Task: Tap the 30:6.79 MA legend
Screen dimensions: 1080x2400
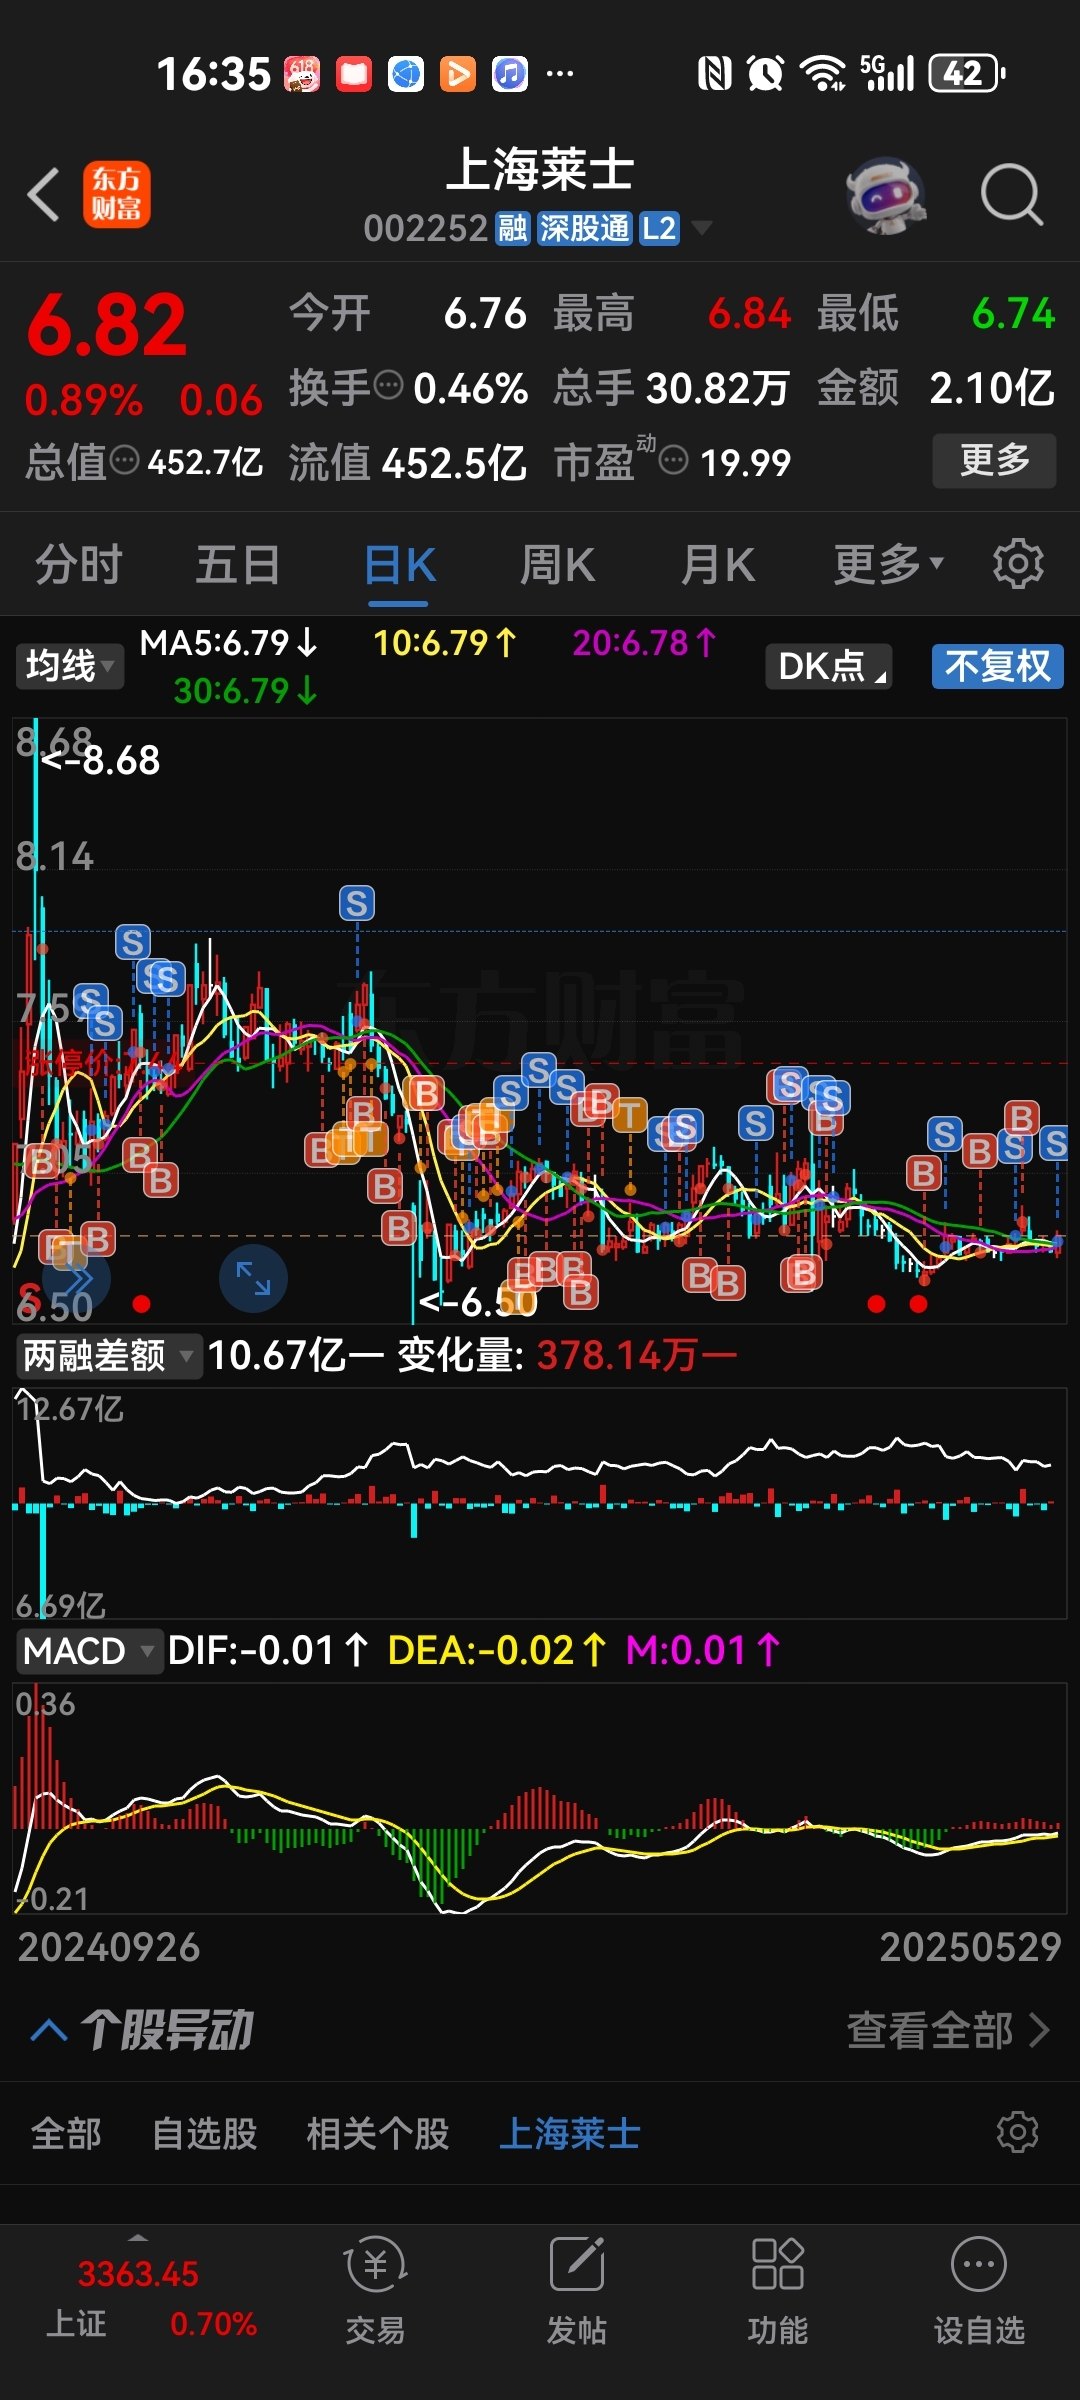Action: (245, 690)
